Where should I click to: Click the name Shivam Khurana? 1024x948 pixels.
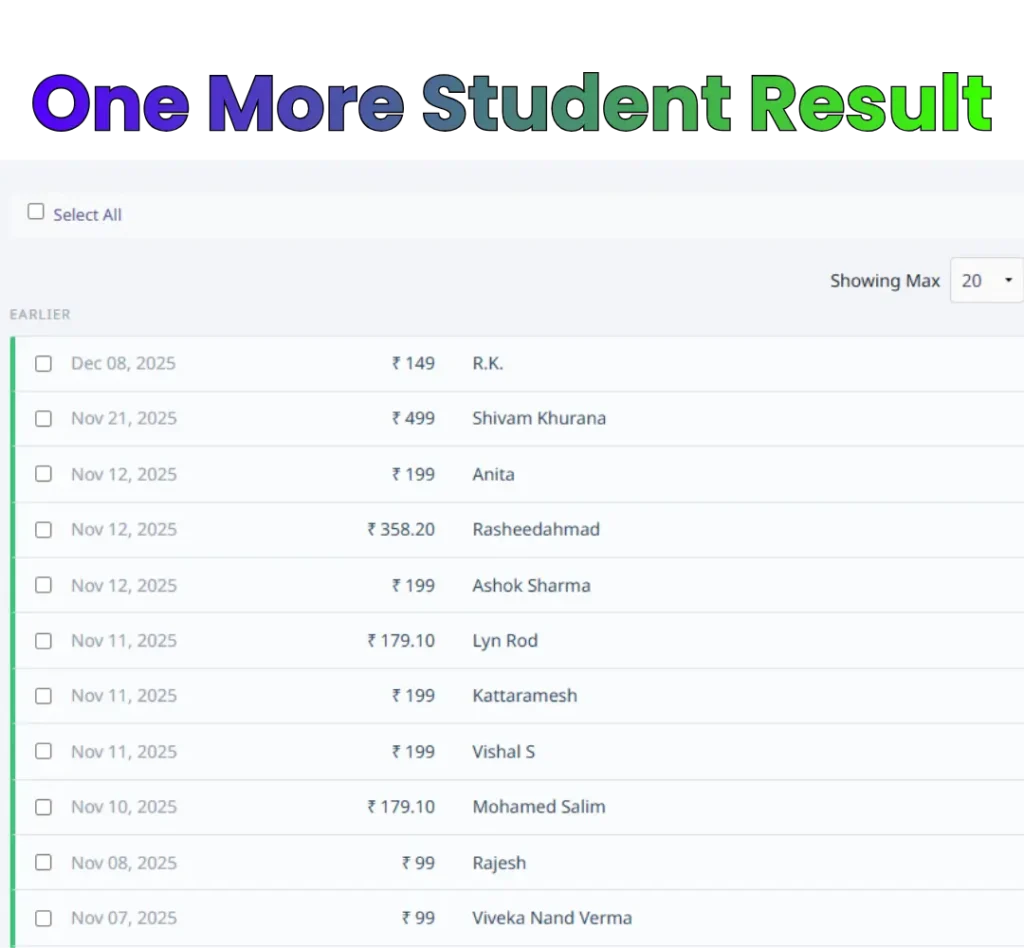click(x=539, y=418)
